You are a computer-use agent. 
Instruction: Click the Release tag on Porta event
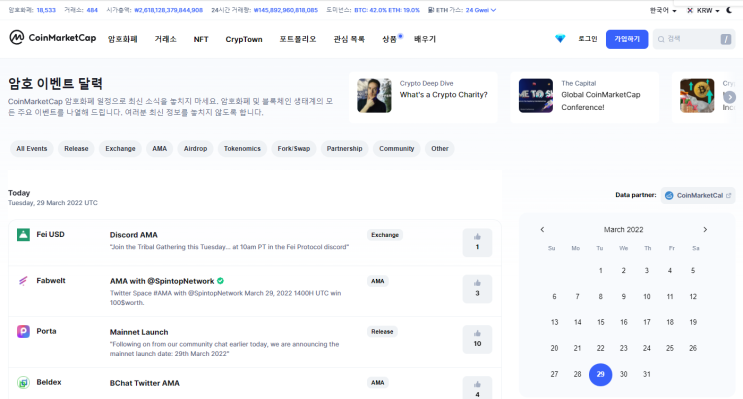click(x=382, y=332)
